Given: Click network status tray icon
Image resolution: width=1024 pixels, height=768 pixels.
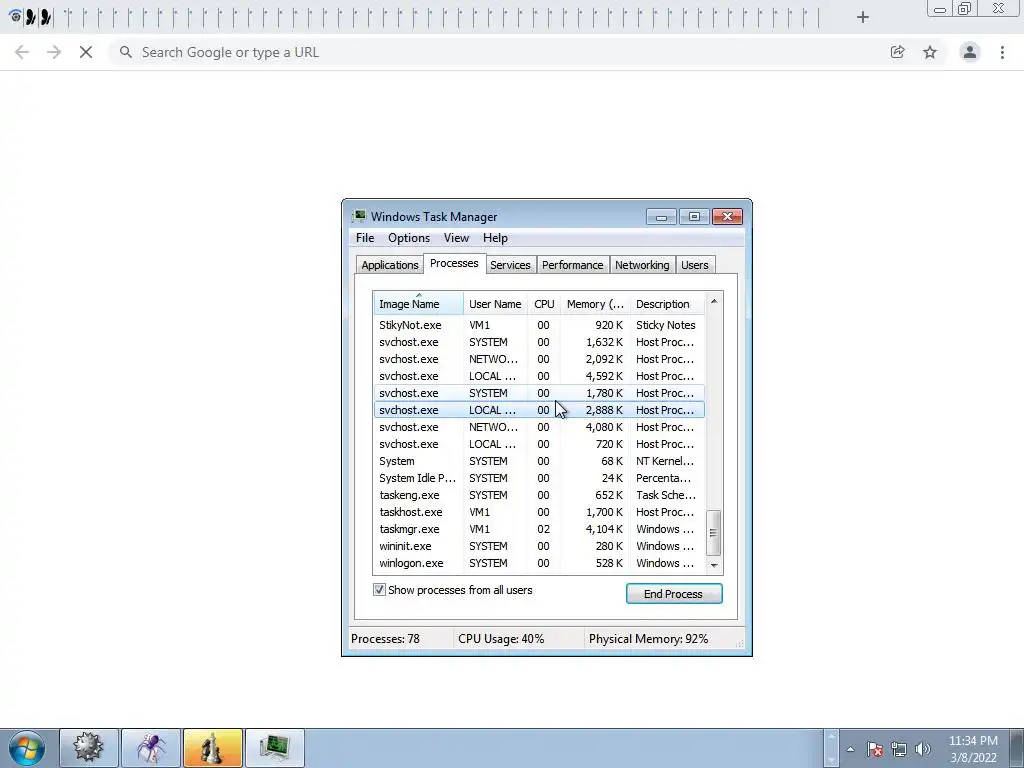Looking at the screenshot, I should 899,749.
